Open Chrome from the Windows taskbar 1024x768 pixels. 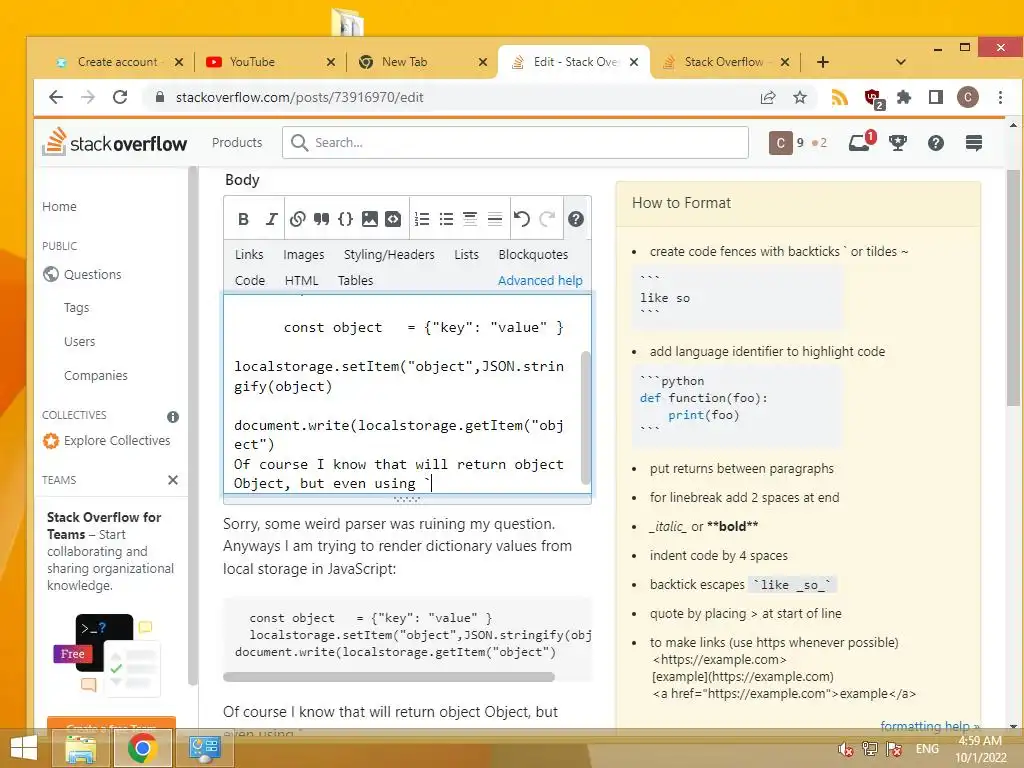[142, 748]
